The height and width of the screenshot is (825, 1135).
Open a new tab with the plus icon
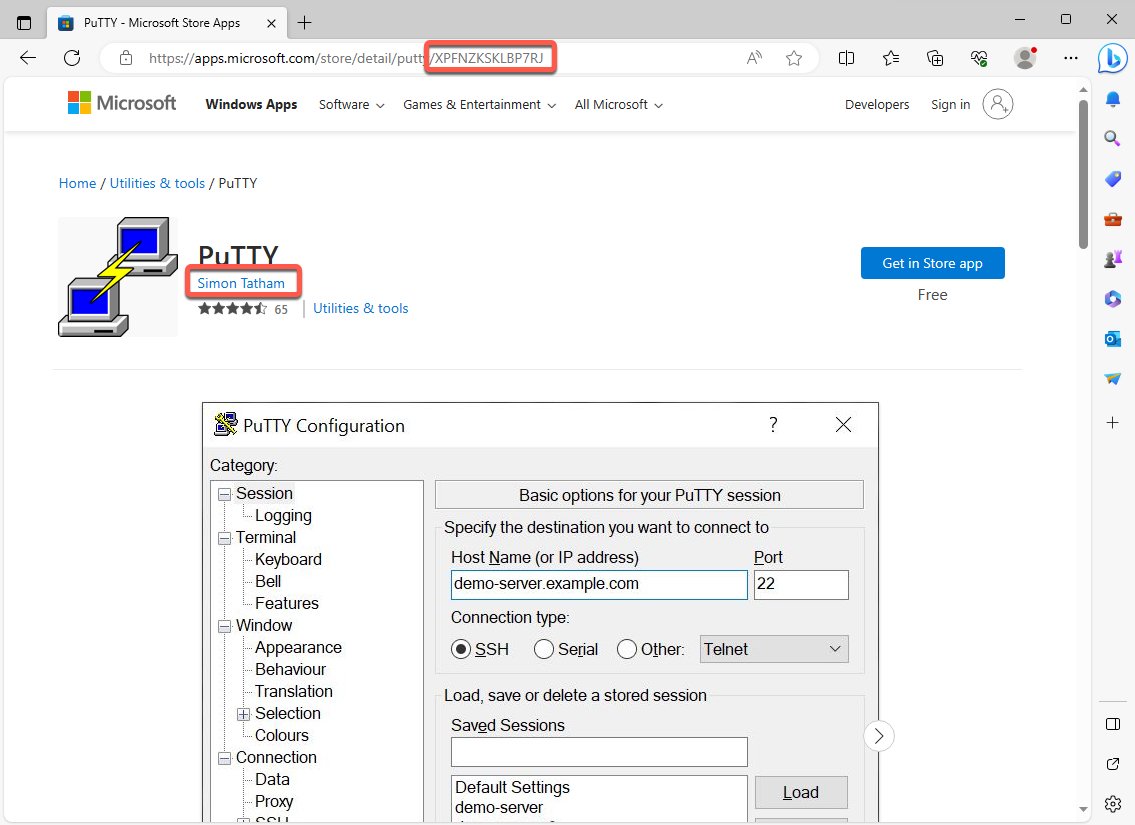pyautogui.click(x=305, y=22)
